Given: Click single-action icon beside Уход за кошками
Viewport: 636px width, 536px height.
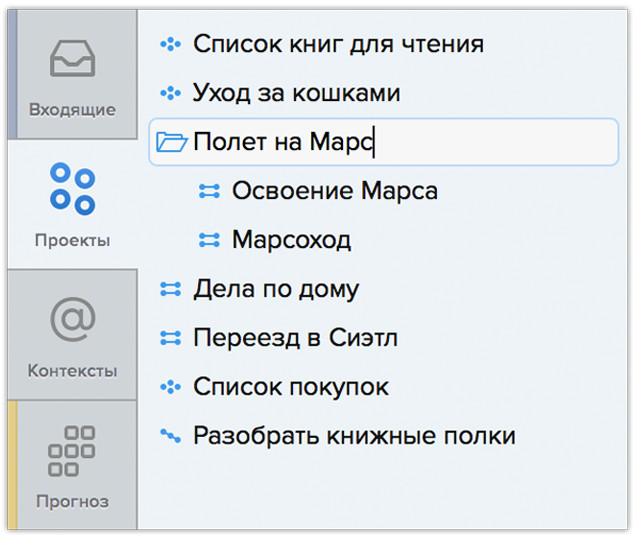Looking at the screenshot, I should click(170, 93).
